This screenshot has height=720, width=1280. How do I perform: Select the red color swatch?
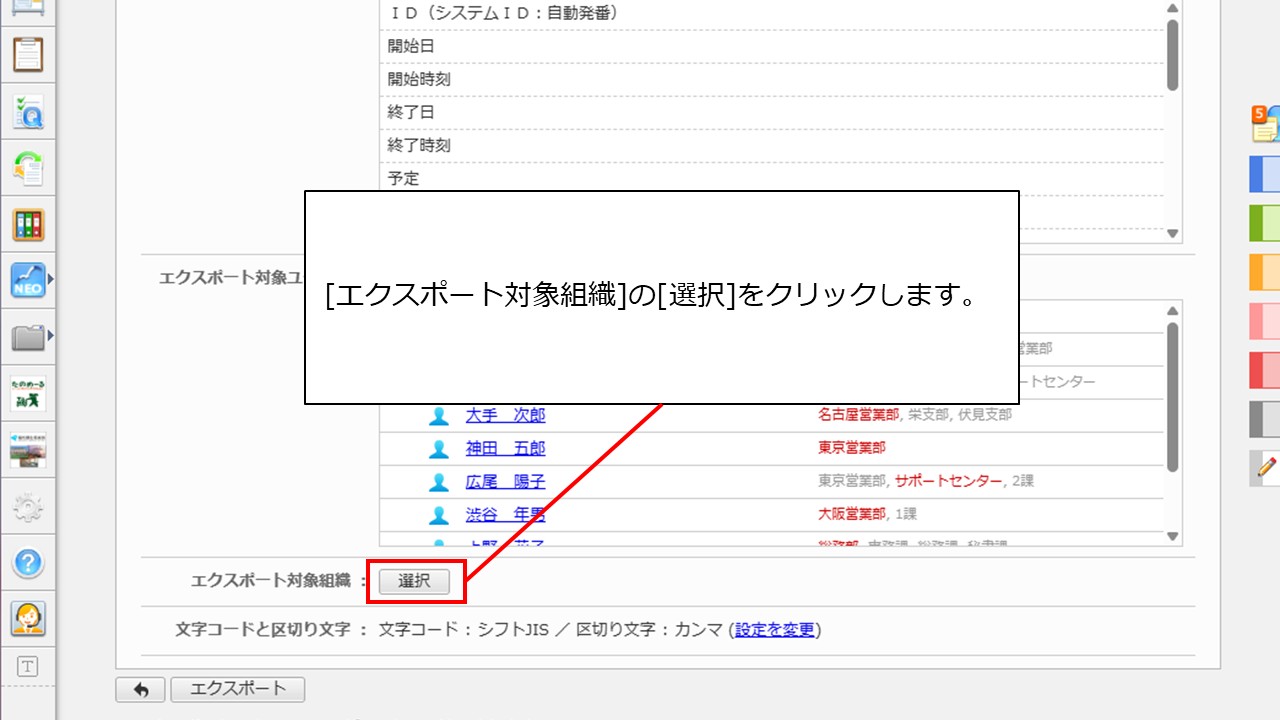1264,371
